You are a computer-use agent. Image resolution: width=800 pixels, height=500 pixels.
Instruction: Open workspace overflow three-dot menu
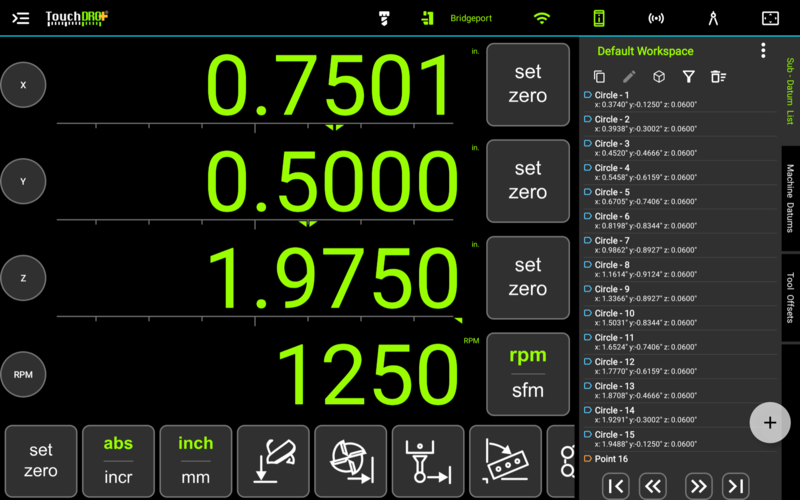point(763,51)
